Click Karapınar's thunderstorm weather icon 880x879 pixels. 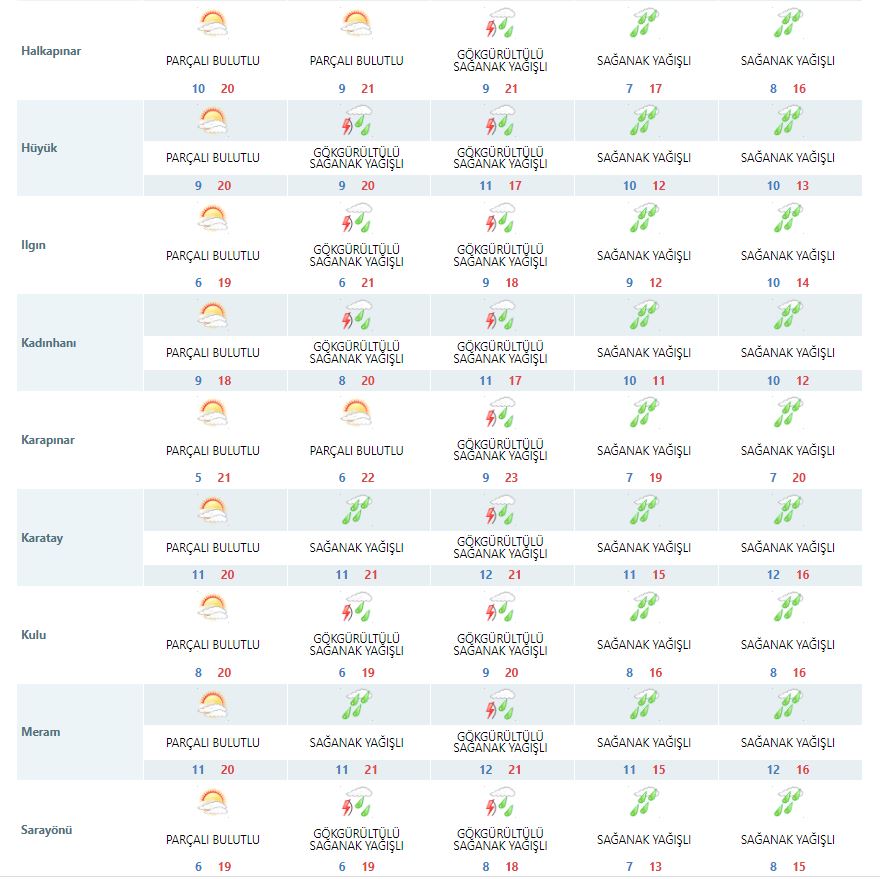[500, 414]
